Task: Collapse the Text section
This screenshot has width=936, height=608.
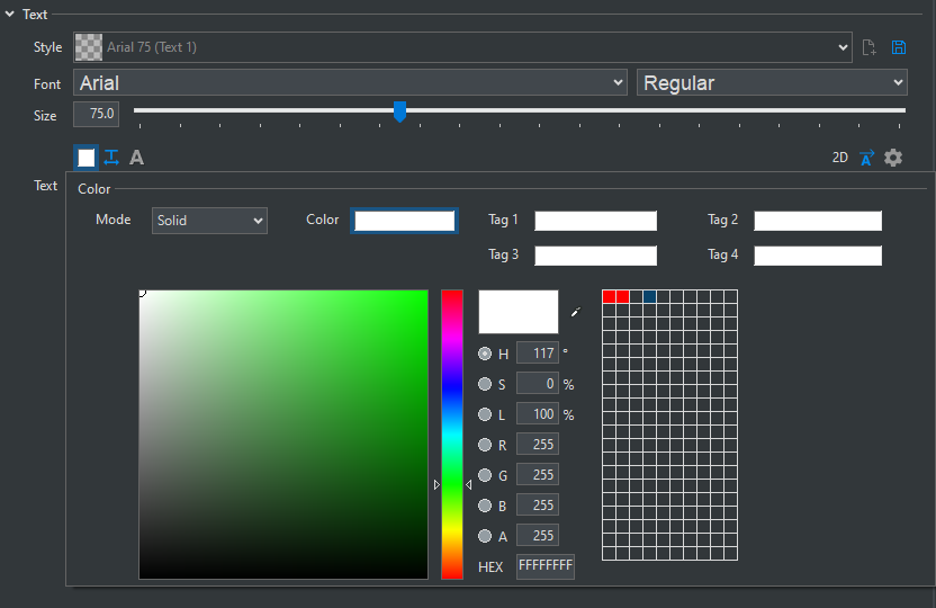Action: coord(10,14)
